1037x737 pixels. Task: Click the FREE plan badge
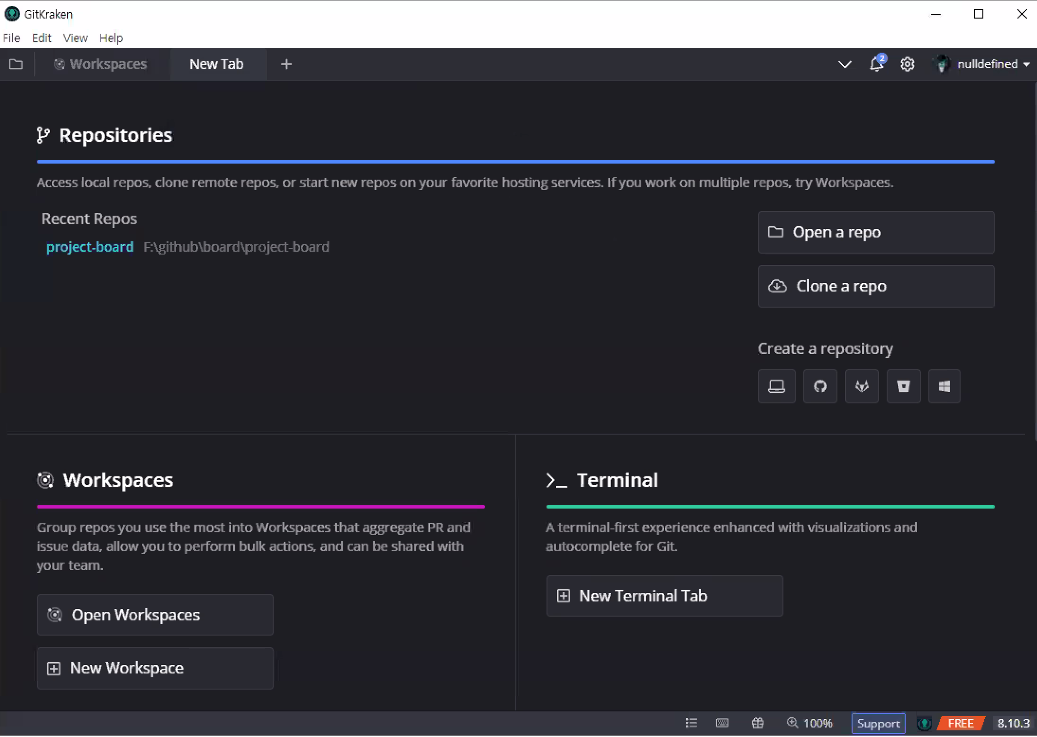(x=961, y=723)
